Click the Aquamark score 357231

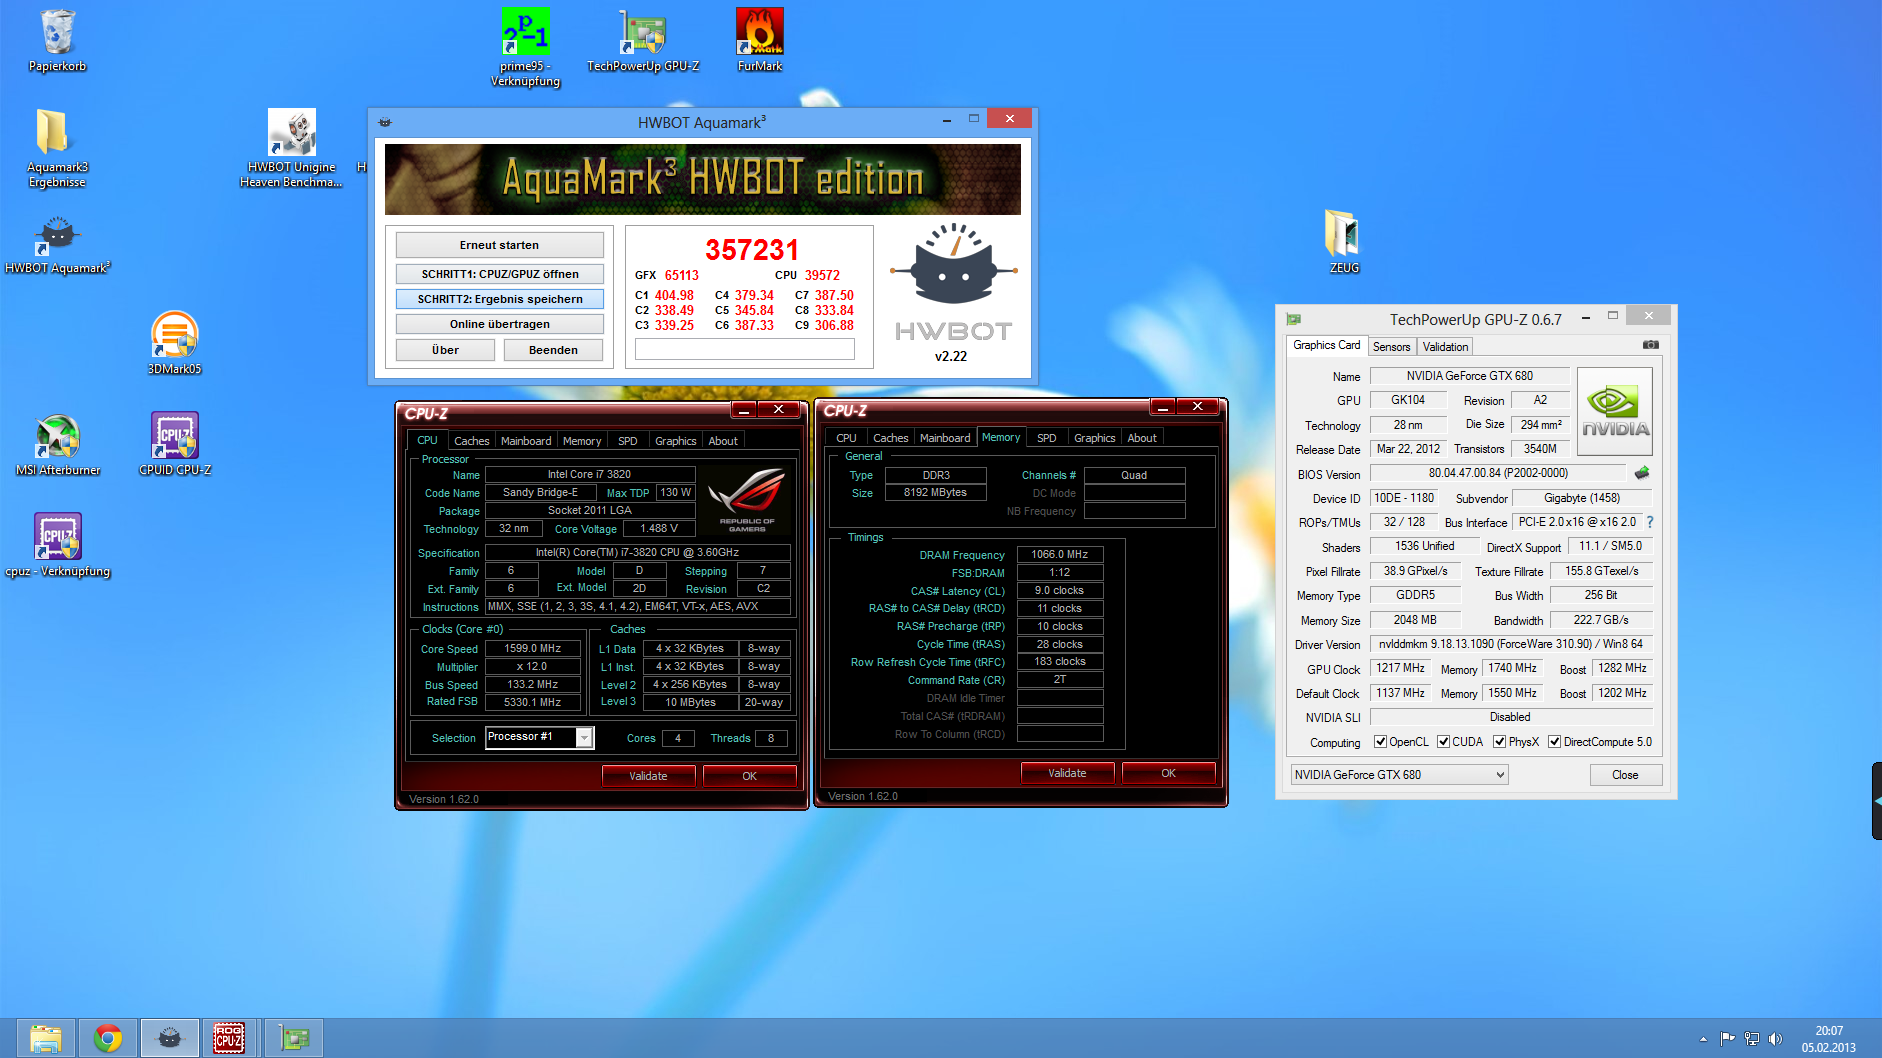[x=752, y=249]
